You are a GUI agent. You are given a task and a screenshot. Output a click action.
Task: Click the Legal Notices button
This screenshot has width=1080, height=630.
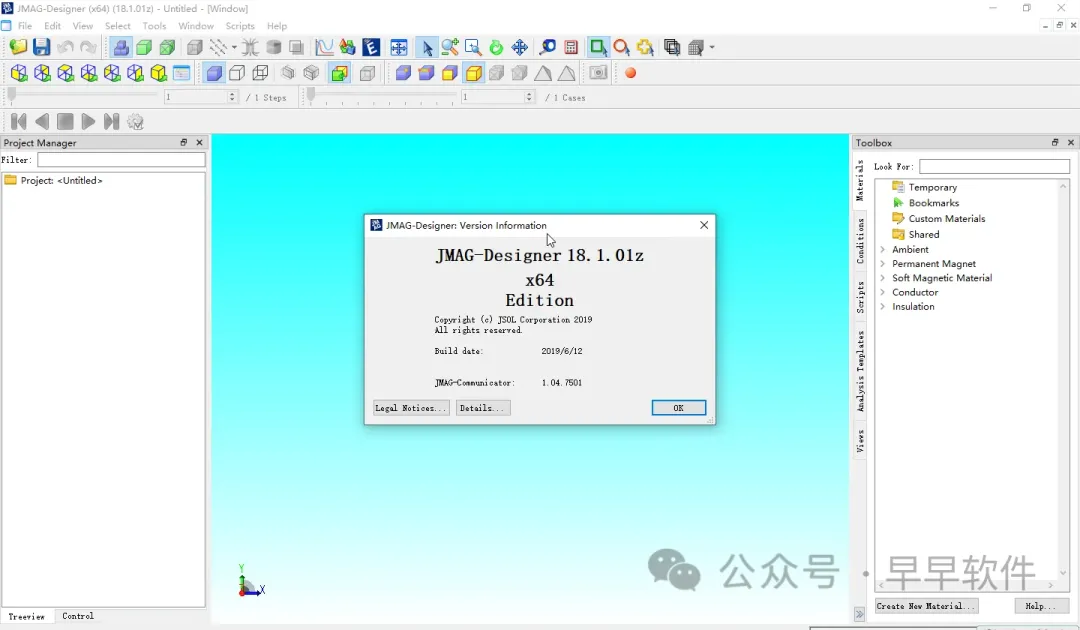pyautogui.click(x=411, y=408)
